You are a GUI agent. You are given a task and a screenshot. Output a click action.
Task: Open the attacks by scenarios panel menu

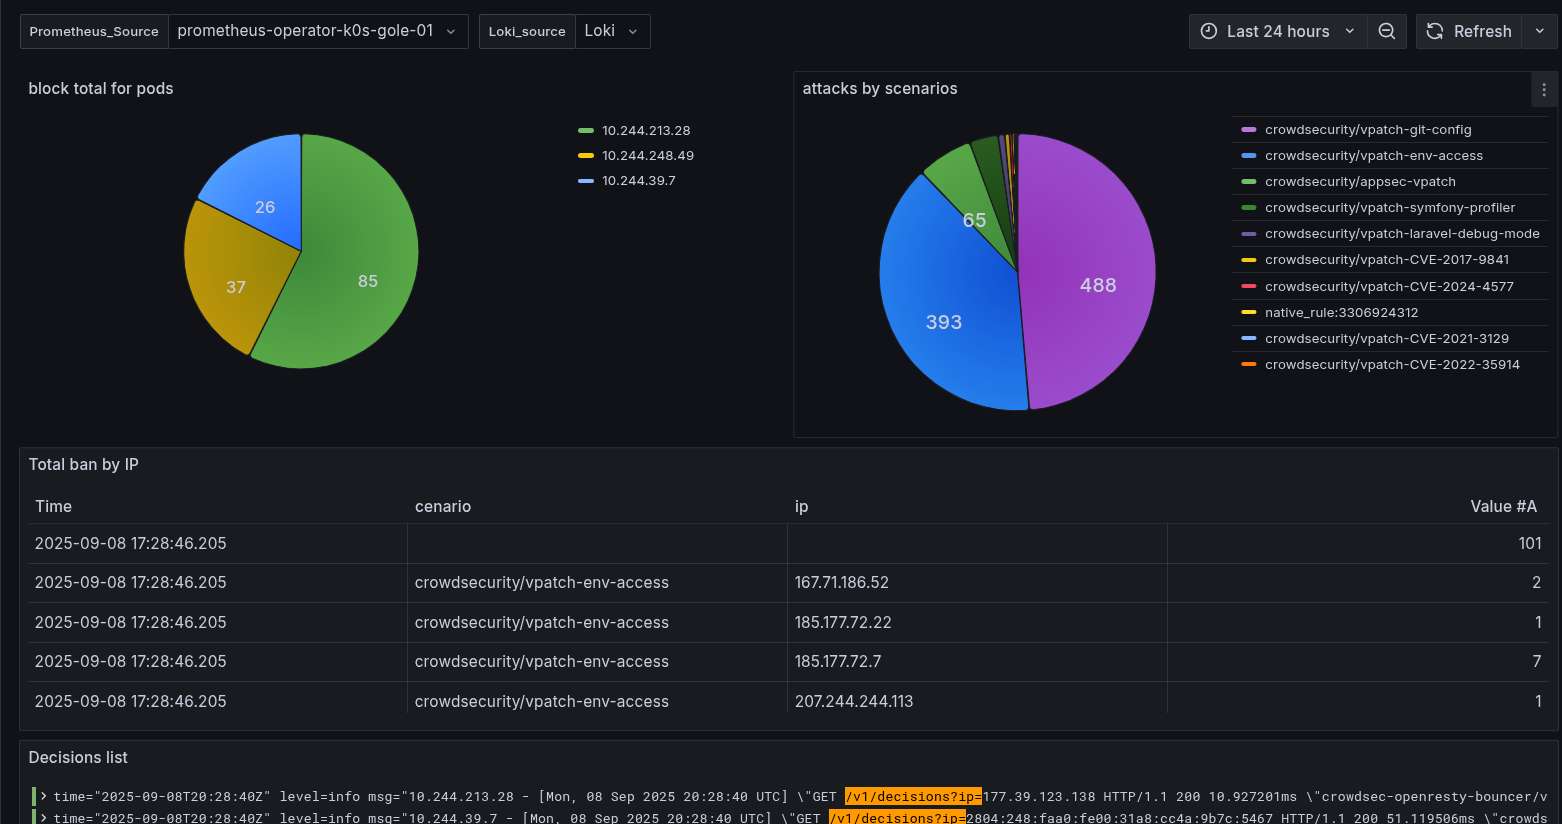tap(1544, 90)
